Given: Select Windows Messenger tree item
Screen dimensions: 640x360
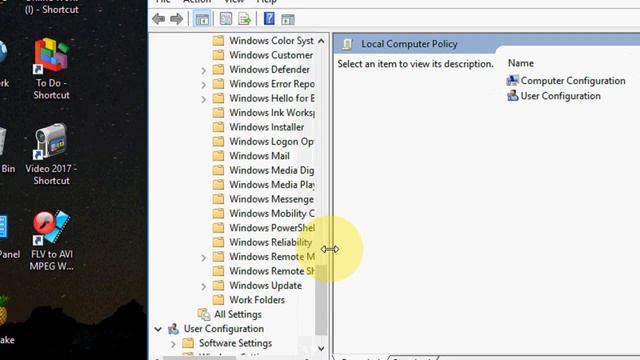Looking at the screenshot, I should 271,199.
